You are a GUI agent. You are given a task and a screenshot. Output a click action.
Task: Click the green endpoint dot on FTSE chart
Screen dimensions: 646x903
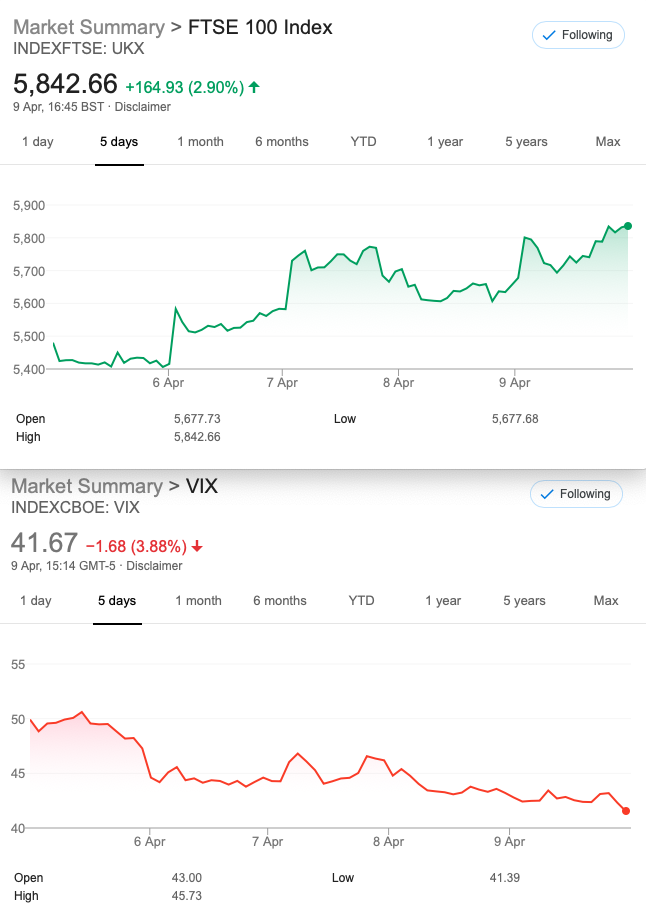tap(628, 226)
